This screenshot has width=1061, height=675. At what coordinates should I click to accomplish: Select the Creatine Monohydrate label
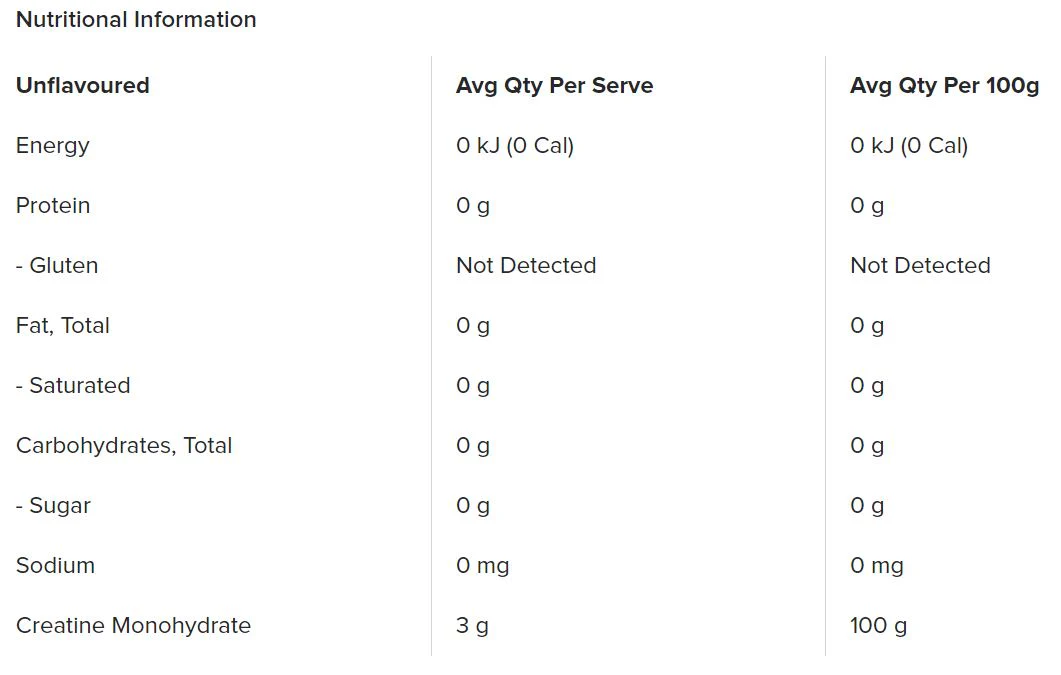pos(133,626)
